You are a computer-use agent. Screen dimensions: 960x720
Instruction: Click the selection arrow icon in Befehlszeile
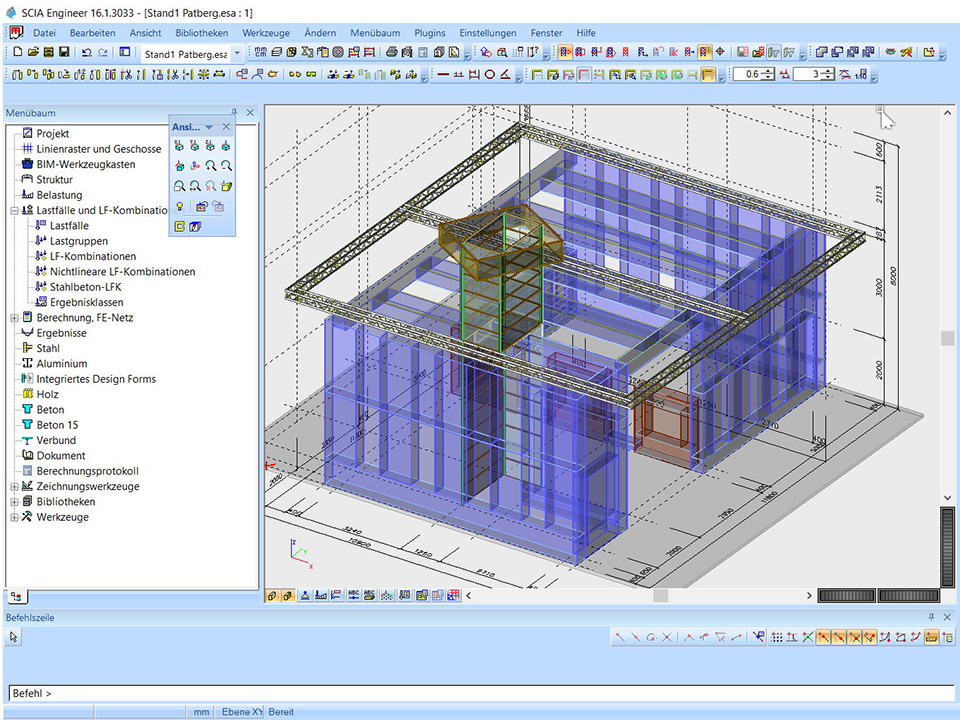pos(15,637)
